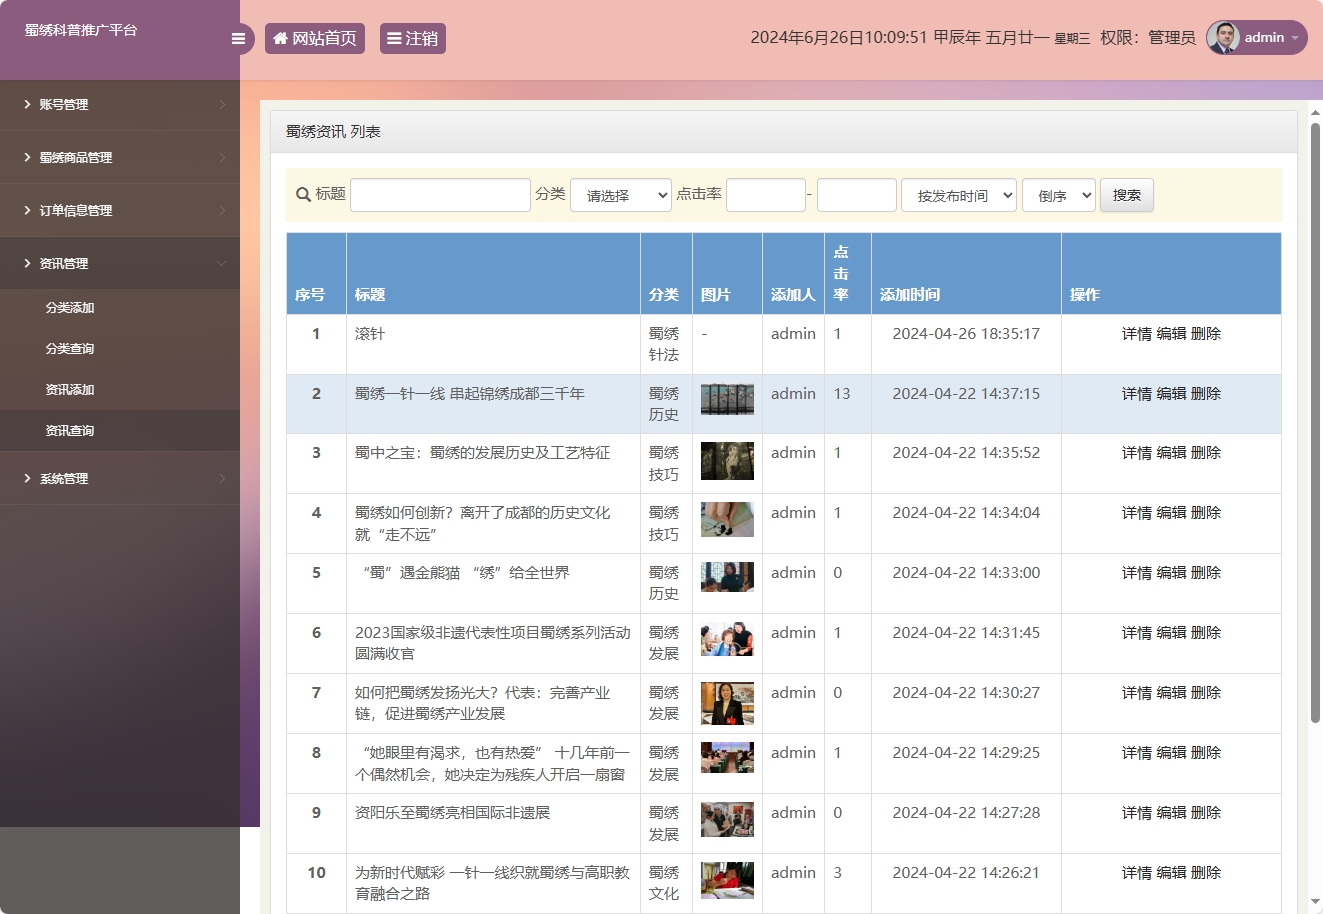Click the list icon on the 注销 button
This screenshot has width=1323, height=914.
click(394, 38)
